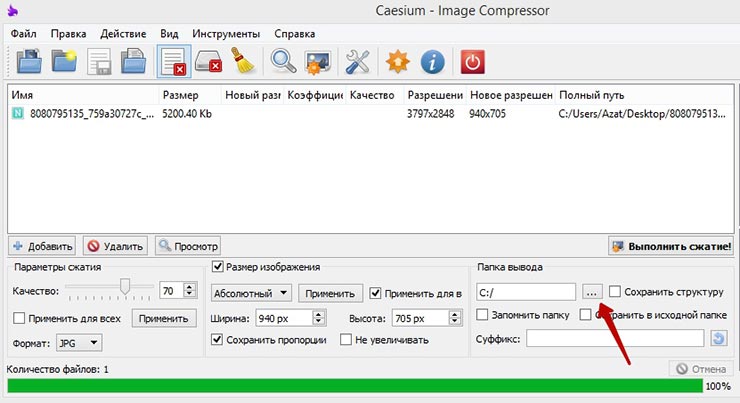The width and height of the screenshot is (740, 403).
Task: Expand the 'Абсолютный' size mode dropdown
Action: 251,294
